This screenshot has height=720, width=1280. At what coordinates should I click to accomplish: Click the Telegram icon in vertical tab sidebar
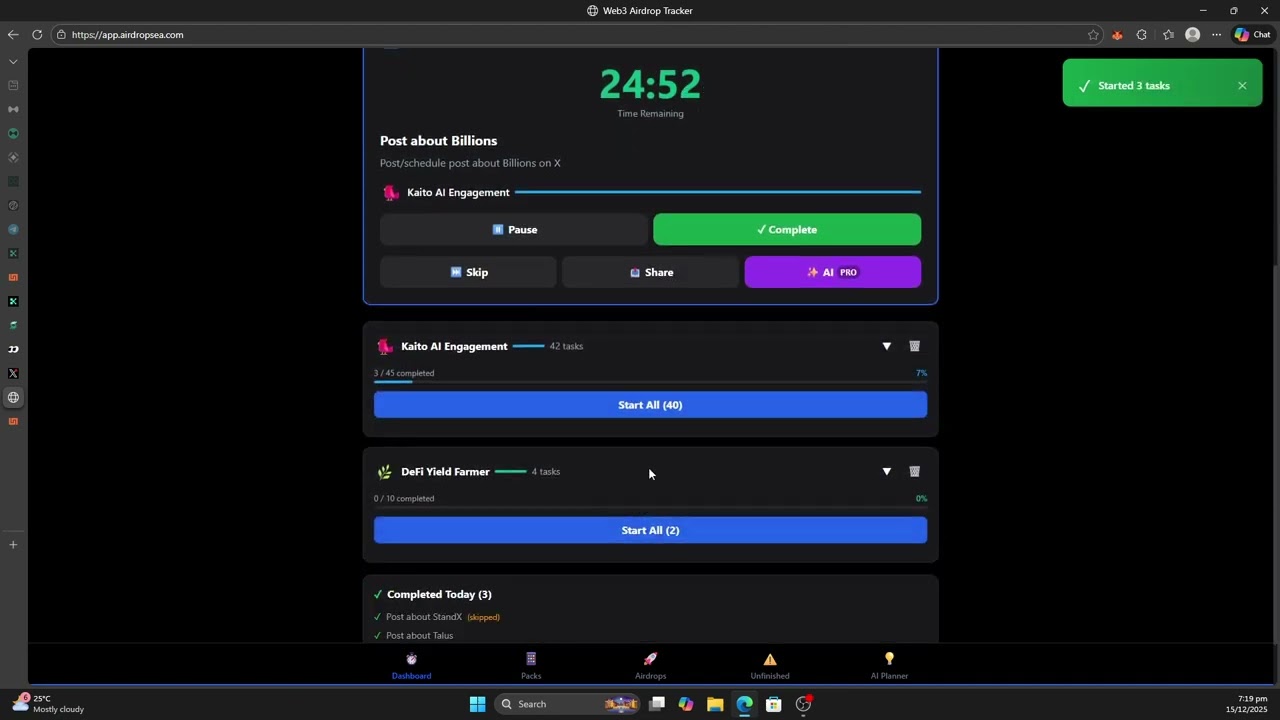tap(13, 229)
